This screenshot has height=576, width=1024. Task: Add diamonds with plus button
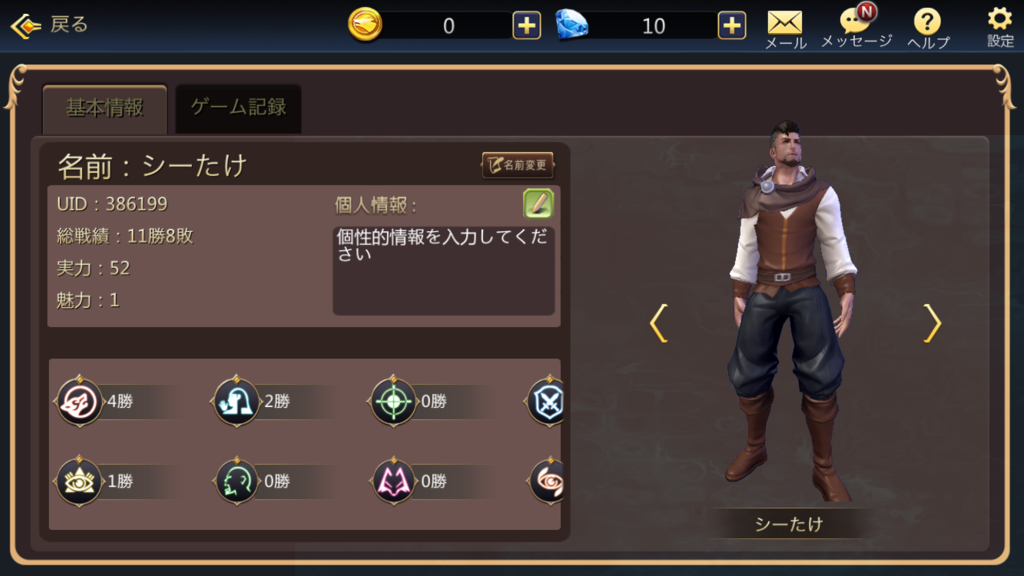[731, 25]
